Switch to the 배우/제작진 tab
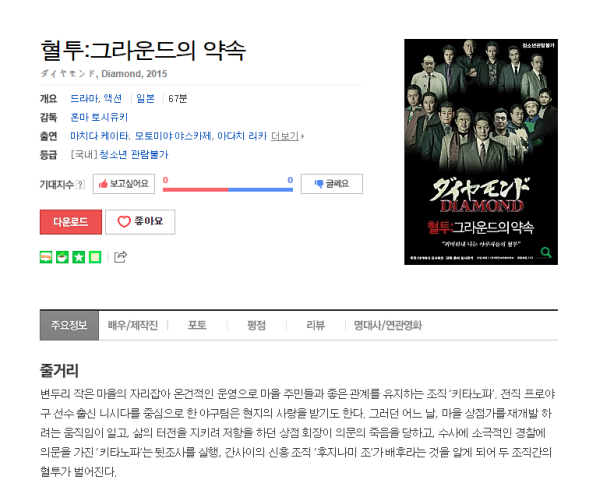Viewport: 600px width, 483px height. click(x=132, y=325)
